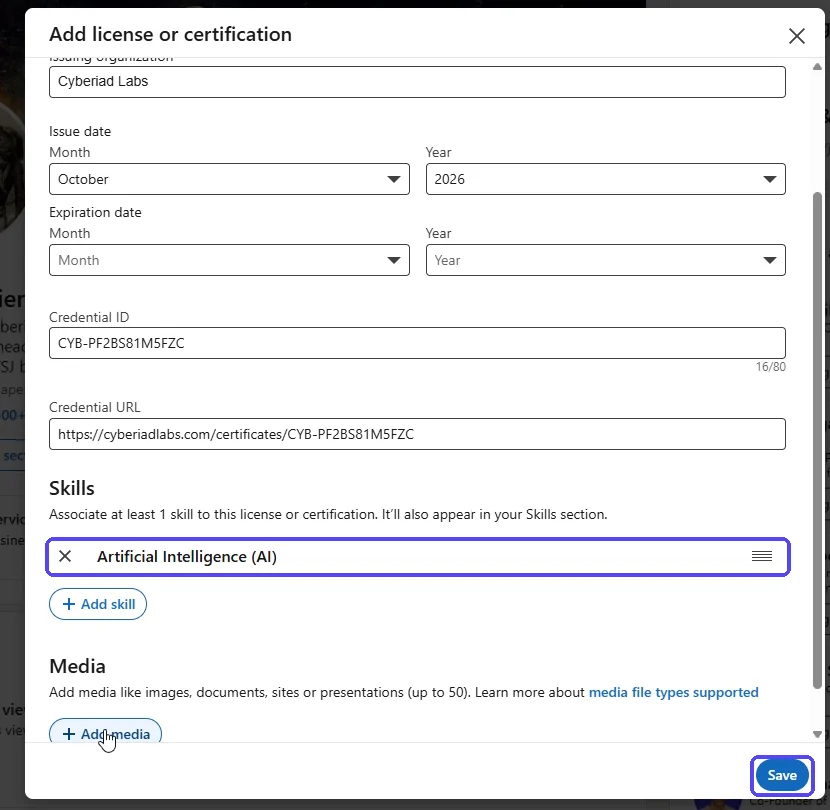Click the Issue date label
This screenshot has width=830, height=810.
[80, 131]
